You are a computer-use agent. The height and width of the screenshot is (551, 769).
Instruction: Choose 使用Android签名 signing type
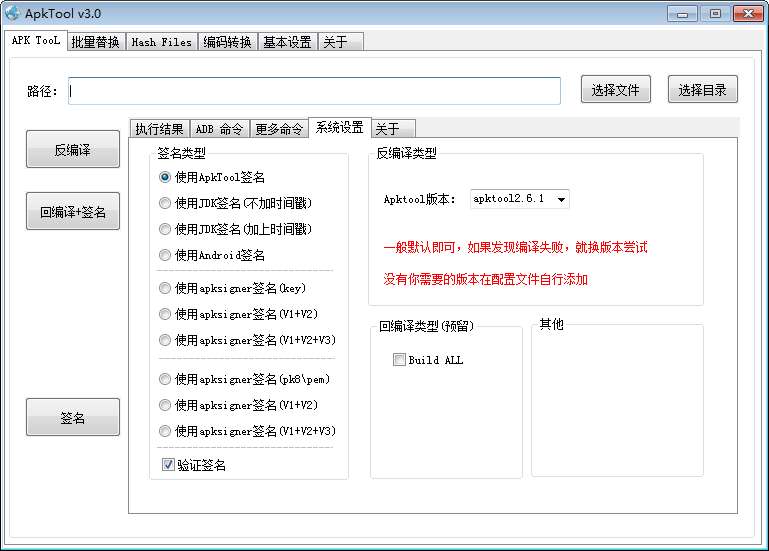click(165, 255)
